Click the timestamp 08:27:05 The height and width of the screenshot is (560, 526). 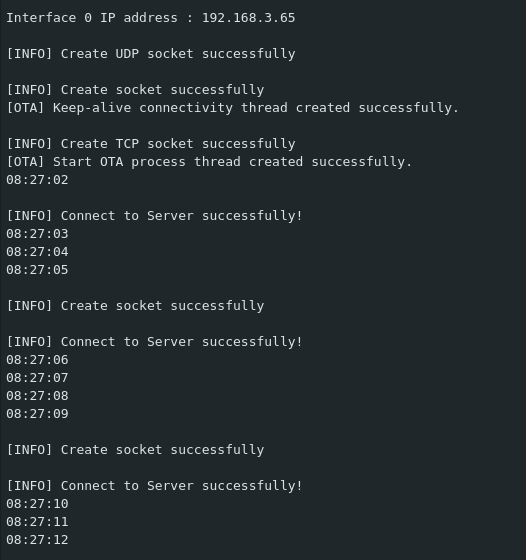(x=37, y=270)
